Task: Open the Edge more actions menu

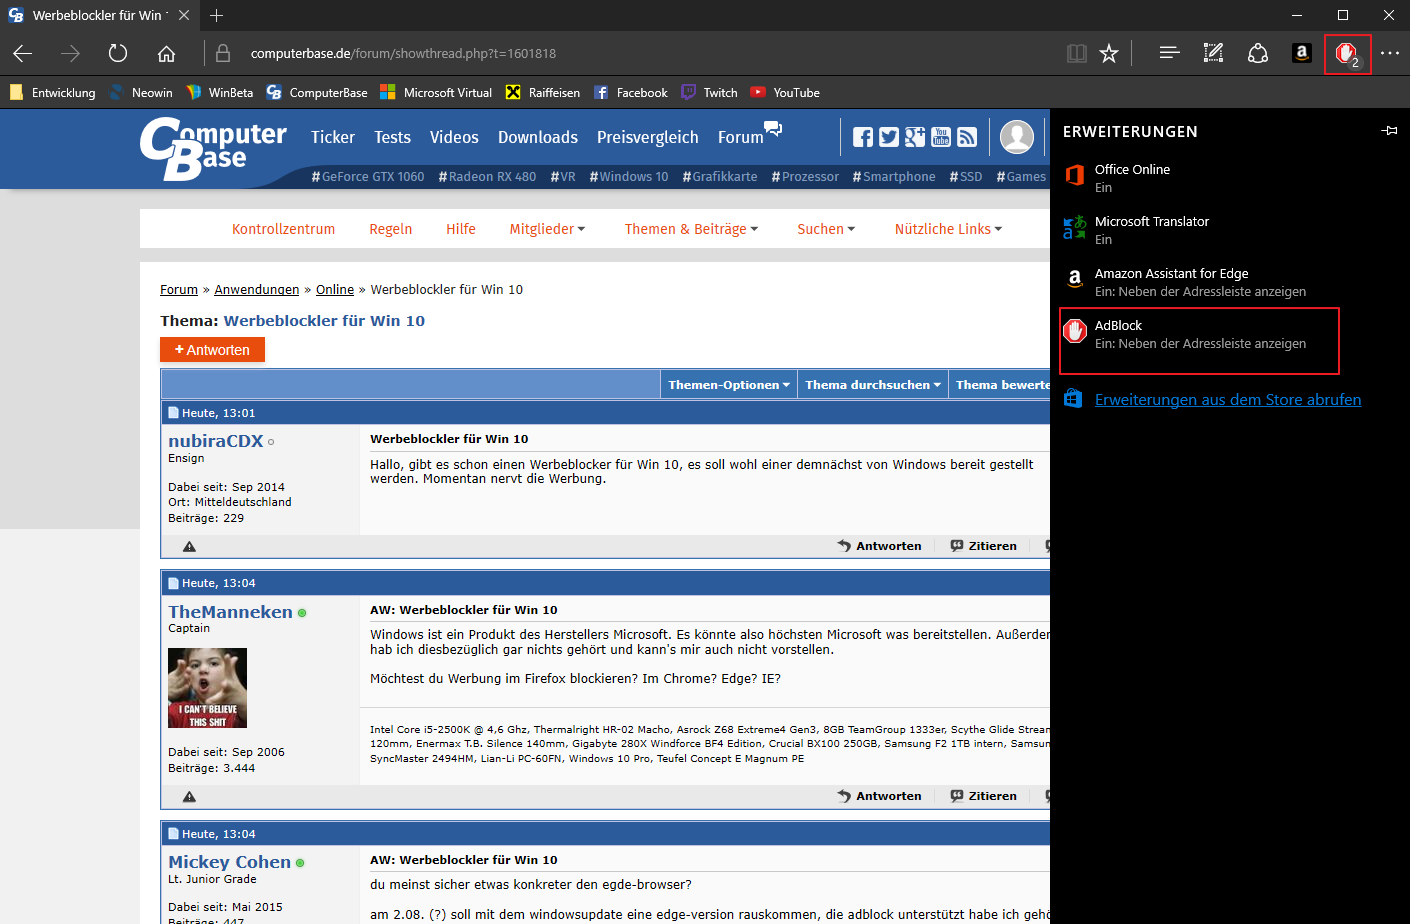Action: click(x=1390, y=53)
